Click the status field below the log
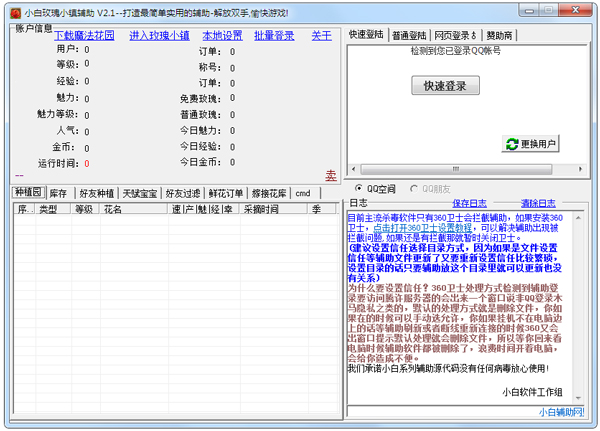This screenshot has width=600, height=431. (x=466, y=412)
